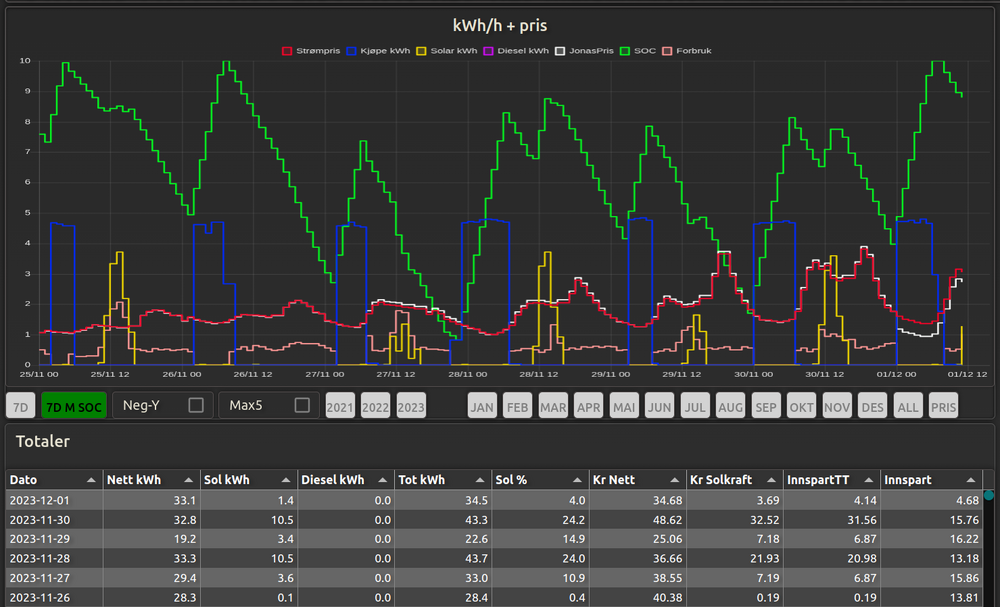
Task: Click sort arrow on Nett kWh column
Action: coord(189,481)
